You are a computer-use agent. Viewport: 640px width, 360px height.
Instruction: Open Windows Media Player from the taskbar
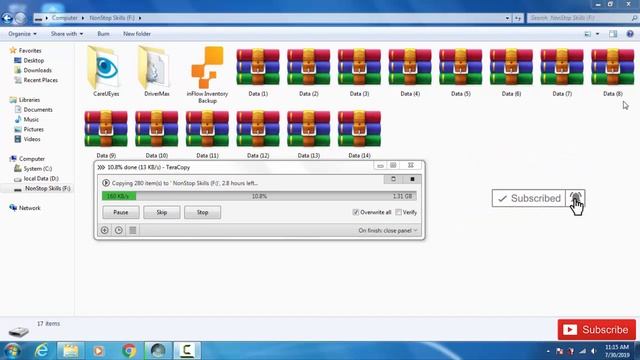pyautogui.click(x=98, y=351)
